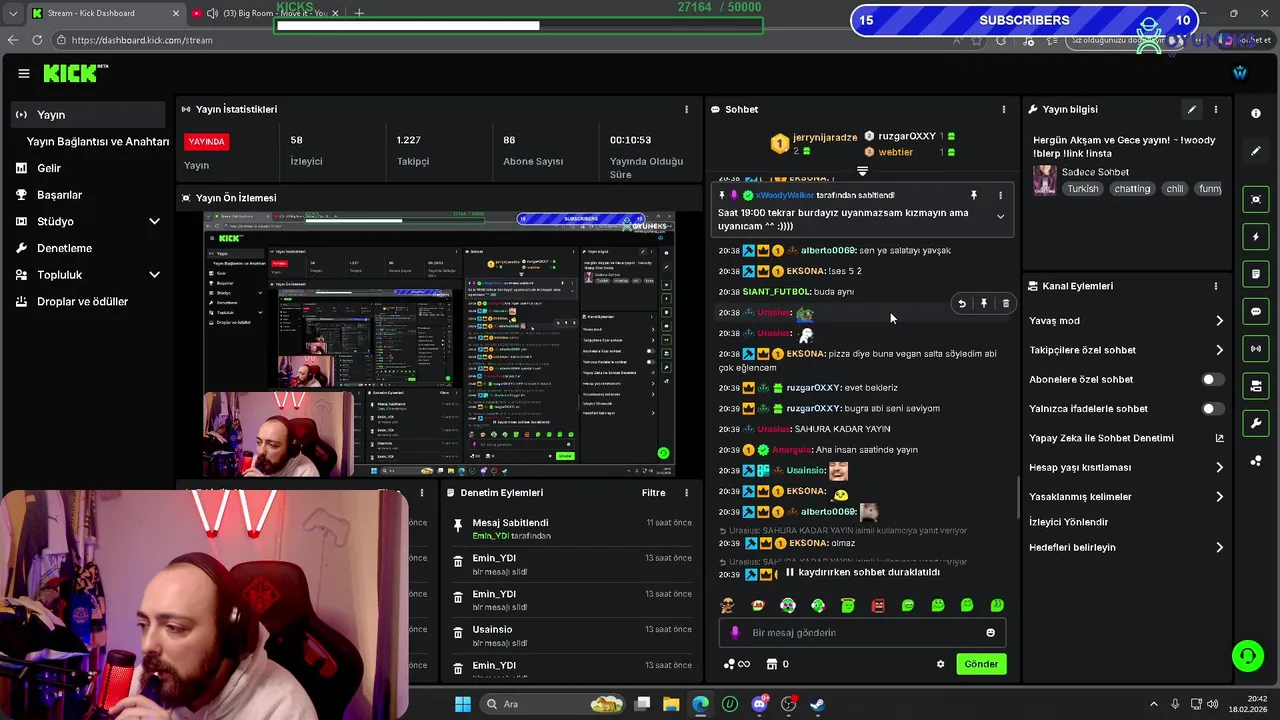Viewport: 1280px width, 720px height.
Task: Open Hesap yaşı kısıtlaması settings
Action: pos(1126,467)
